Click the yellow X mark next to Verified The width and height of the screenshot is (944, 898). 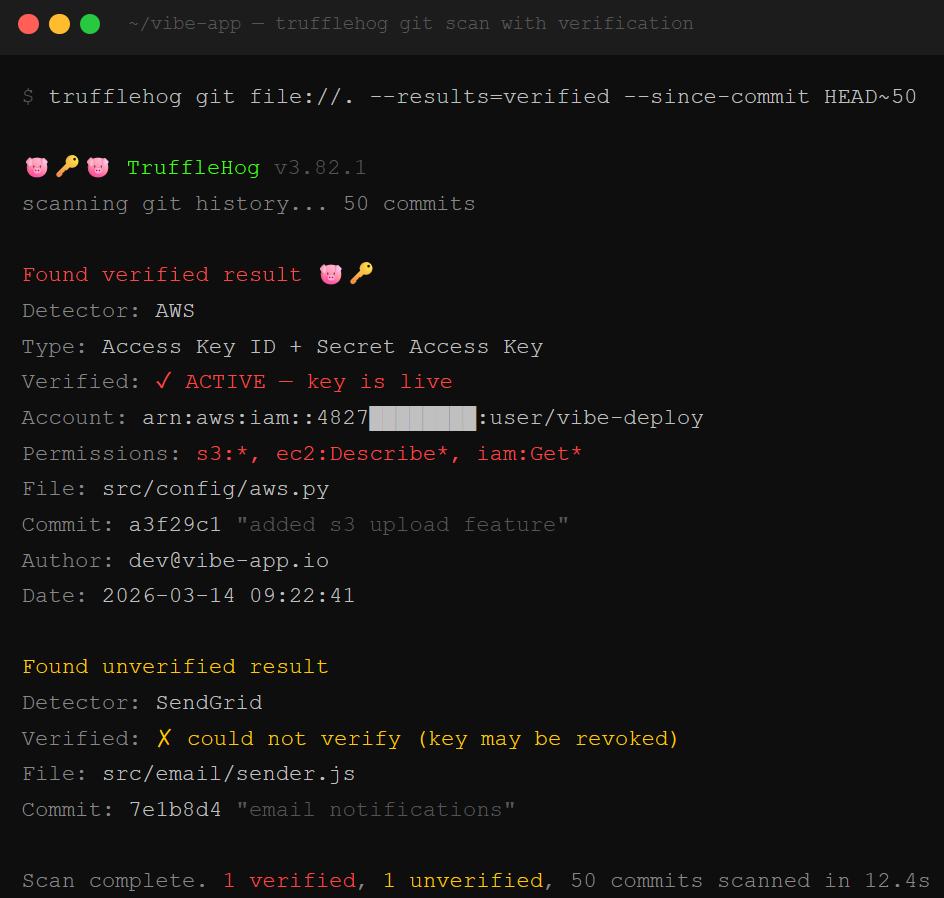coord(164,738)
